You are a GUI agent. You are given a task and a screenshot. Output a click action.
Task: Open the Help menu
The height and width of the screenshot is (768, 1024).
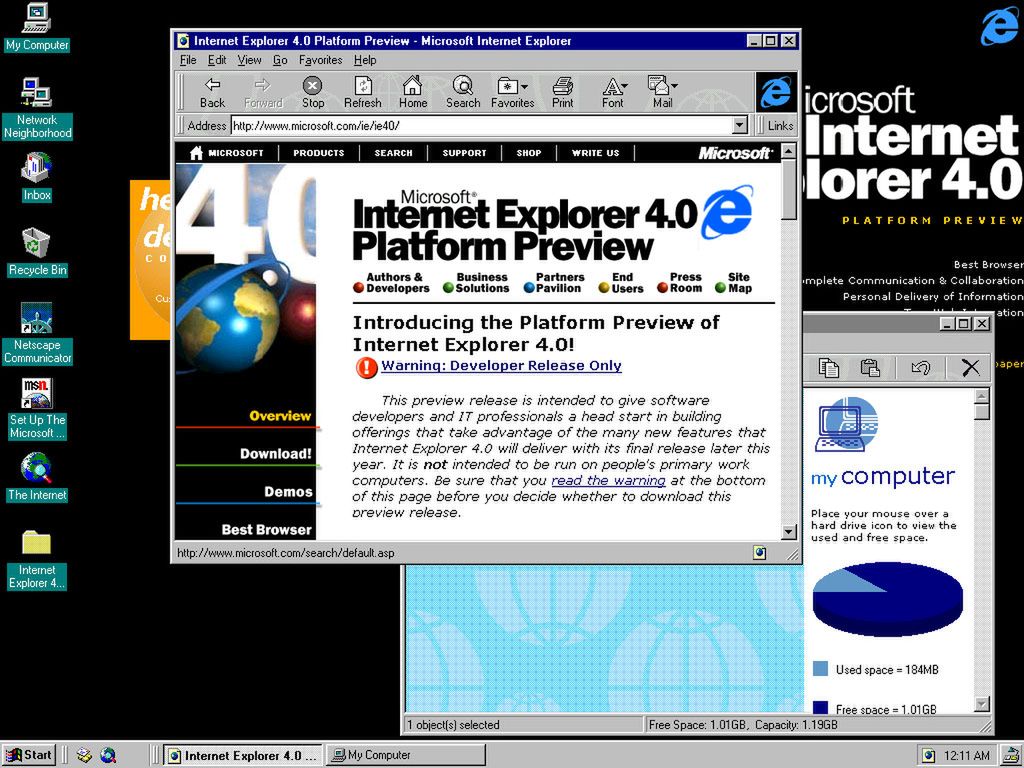point(365,60)
